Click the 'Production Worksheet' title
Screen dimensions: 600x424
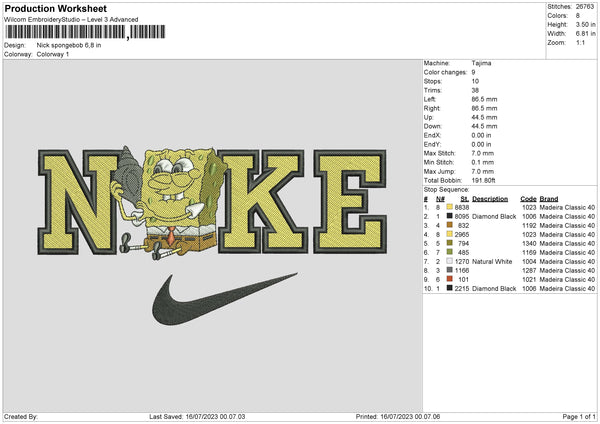pos(55,8)
